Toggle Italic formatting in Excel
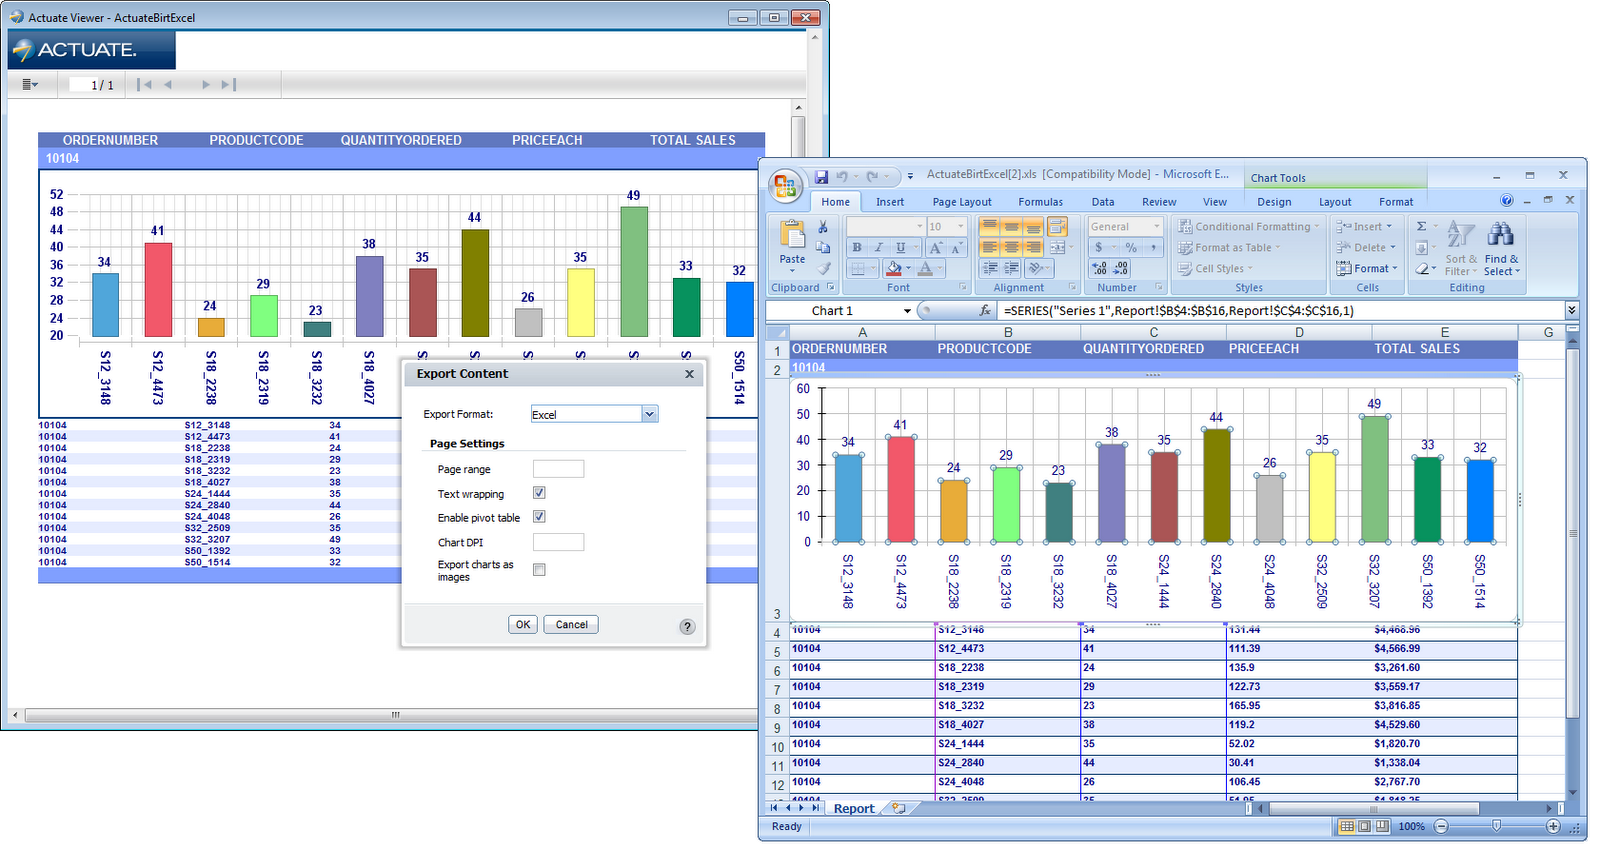This screenshot has height=850, width=1600. tap(879, 248)
